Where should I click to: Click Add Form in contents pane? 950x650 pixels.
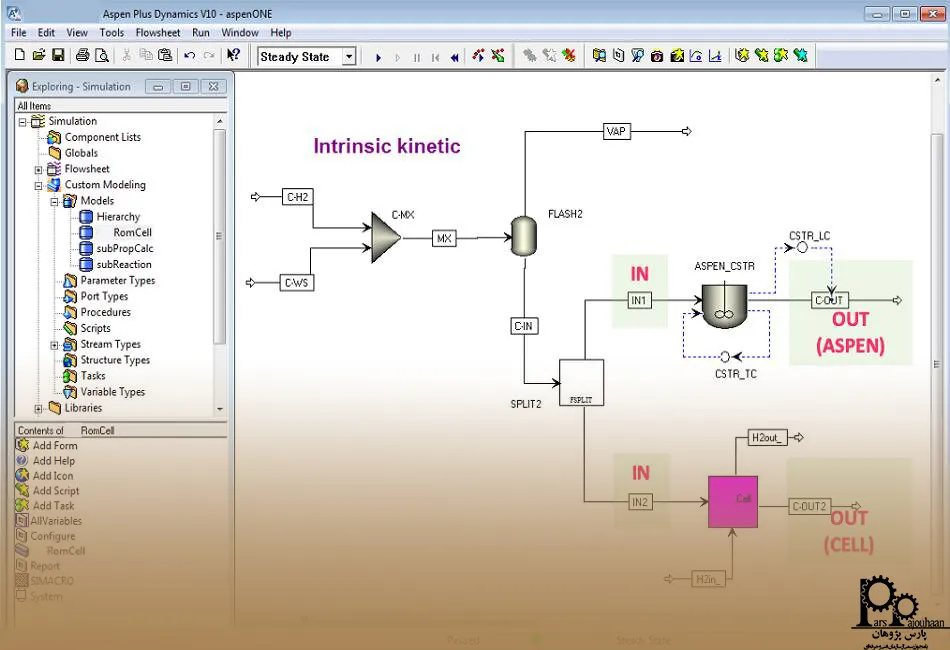click(x=54, y=446)
